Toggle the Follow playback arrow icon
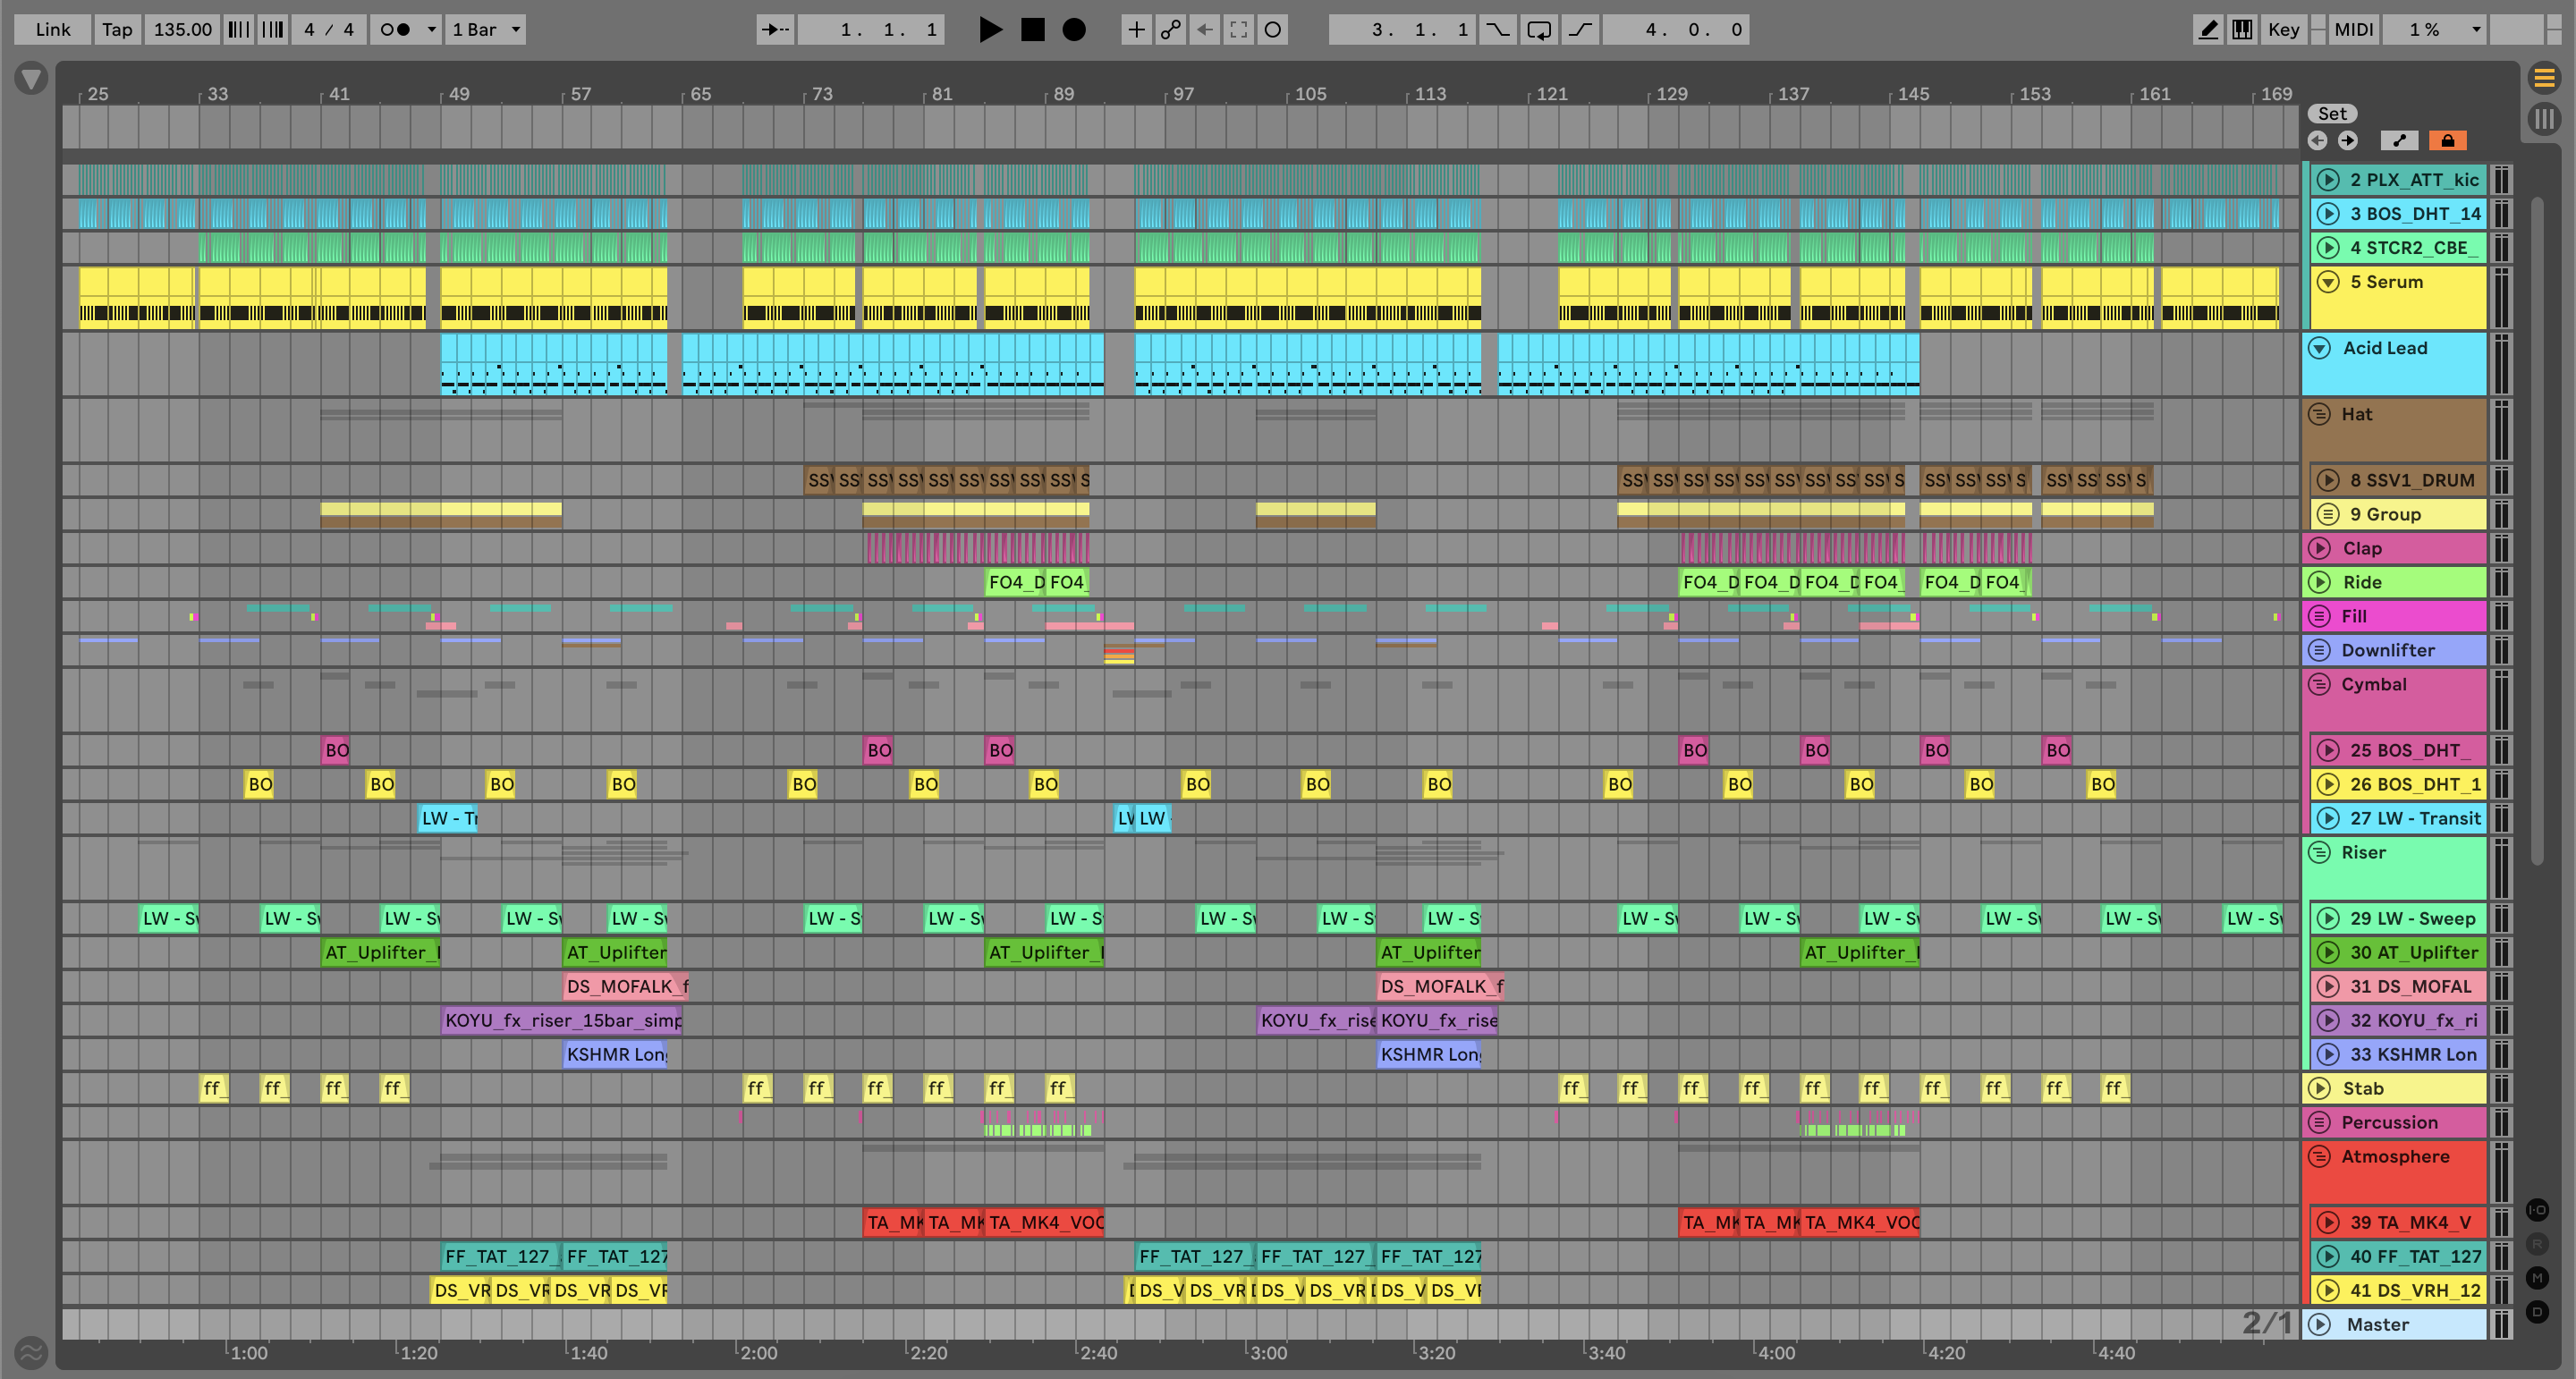 tap(775, 30)
